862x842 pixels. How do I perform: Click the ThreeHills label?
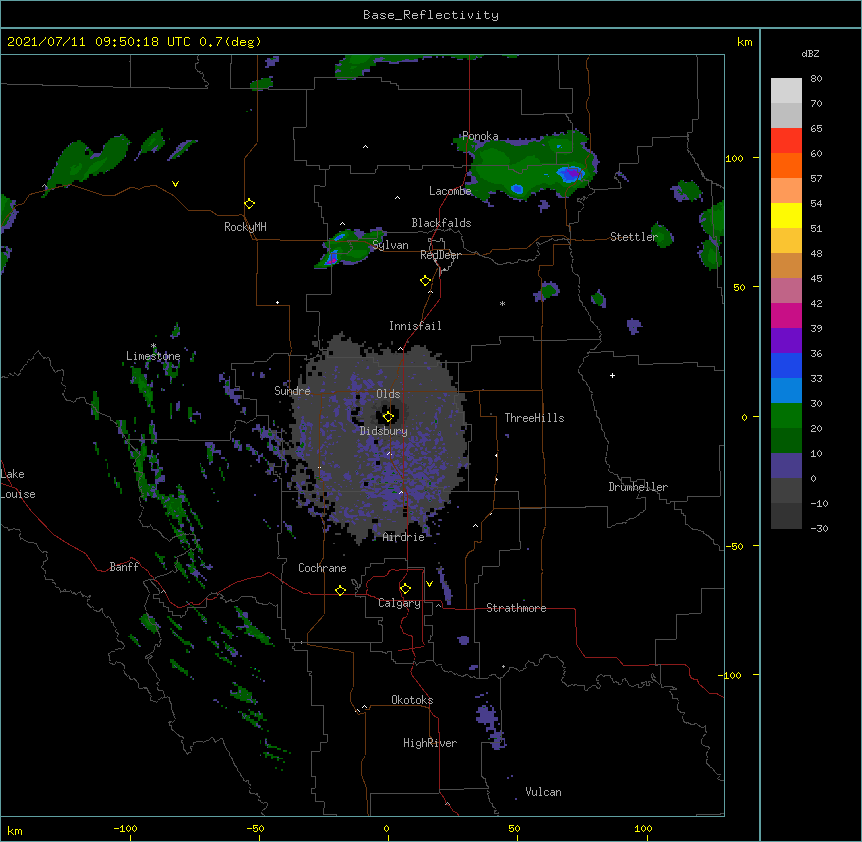coord(534,418)
